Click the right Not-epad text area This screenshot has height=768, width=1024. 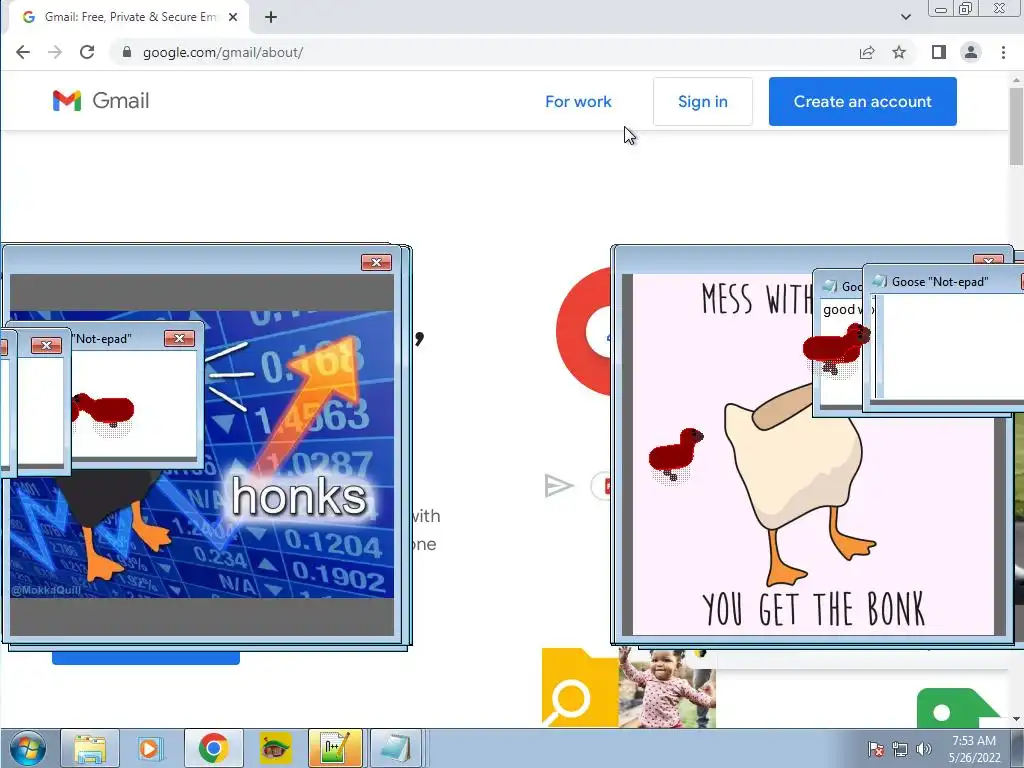(x=950, y=346)
